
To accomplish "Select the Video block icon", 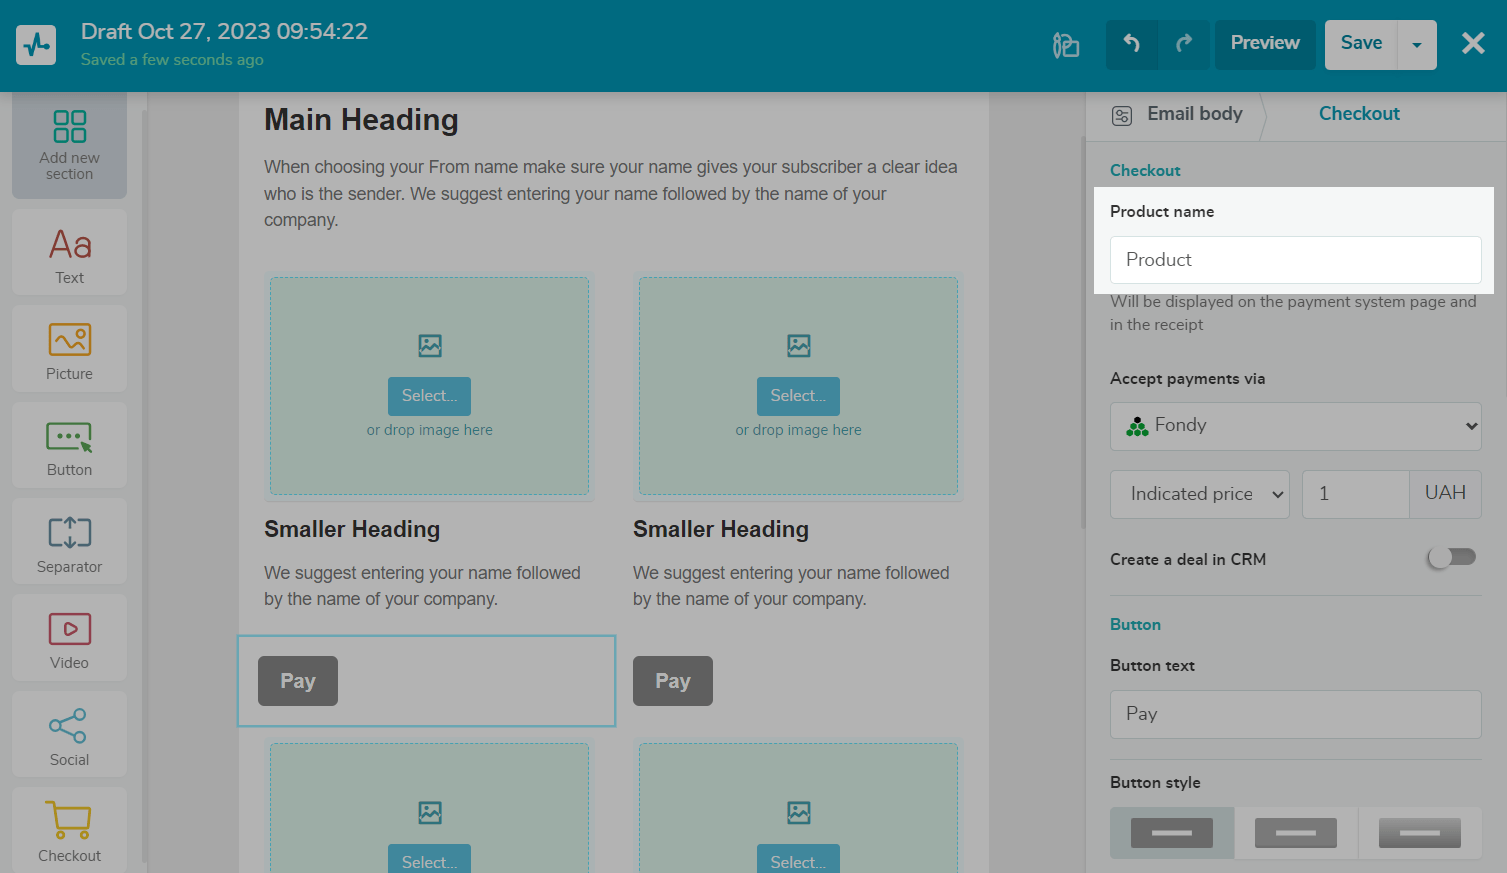I will pos(69,630).
